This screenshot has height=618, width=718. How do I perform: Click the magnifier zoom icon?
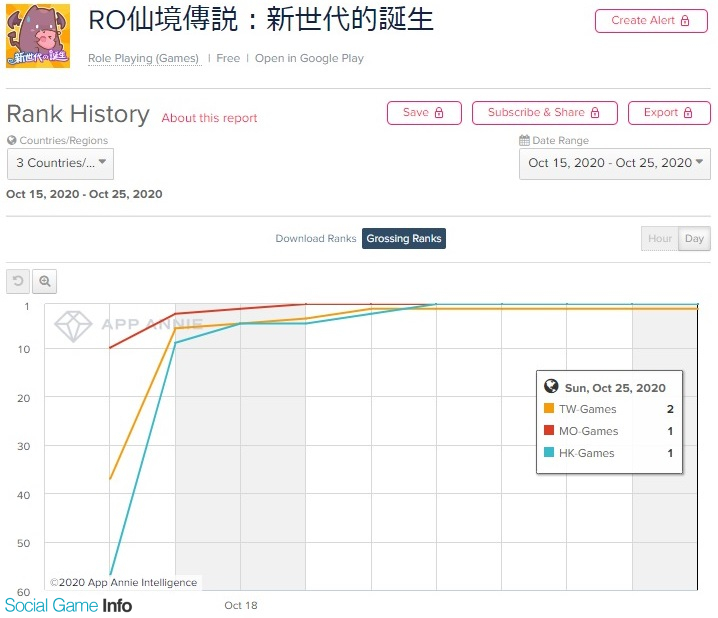pos(44,281)
